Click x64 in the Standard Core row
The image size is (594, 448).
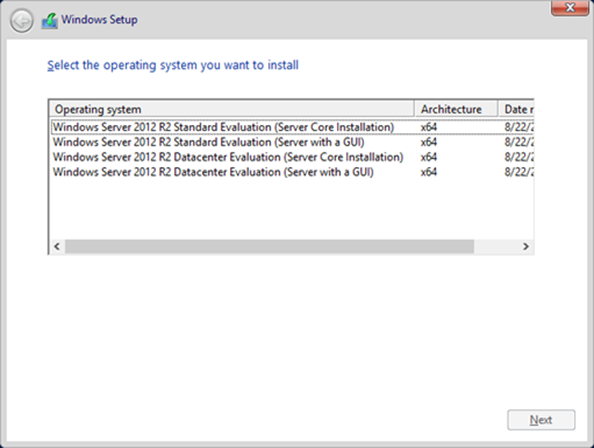pos(428,127)
